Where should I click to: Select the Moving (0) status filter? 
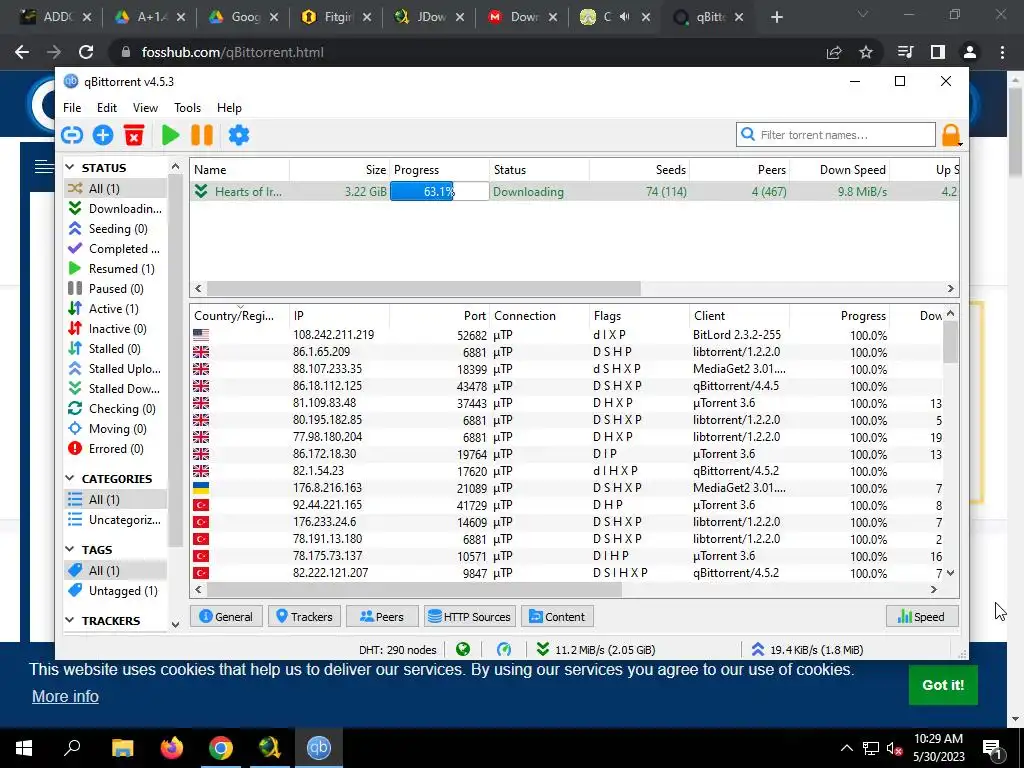(115, 429)
